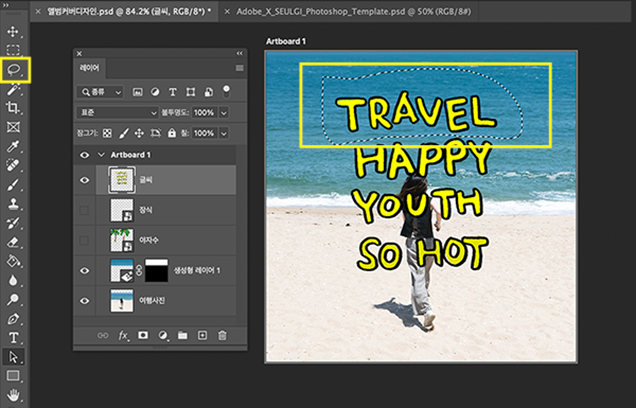Select the 여행사진 layer thumbnail
Screen dimensions: 636x408
pyautogui.click(x=122, y=301)
